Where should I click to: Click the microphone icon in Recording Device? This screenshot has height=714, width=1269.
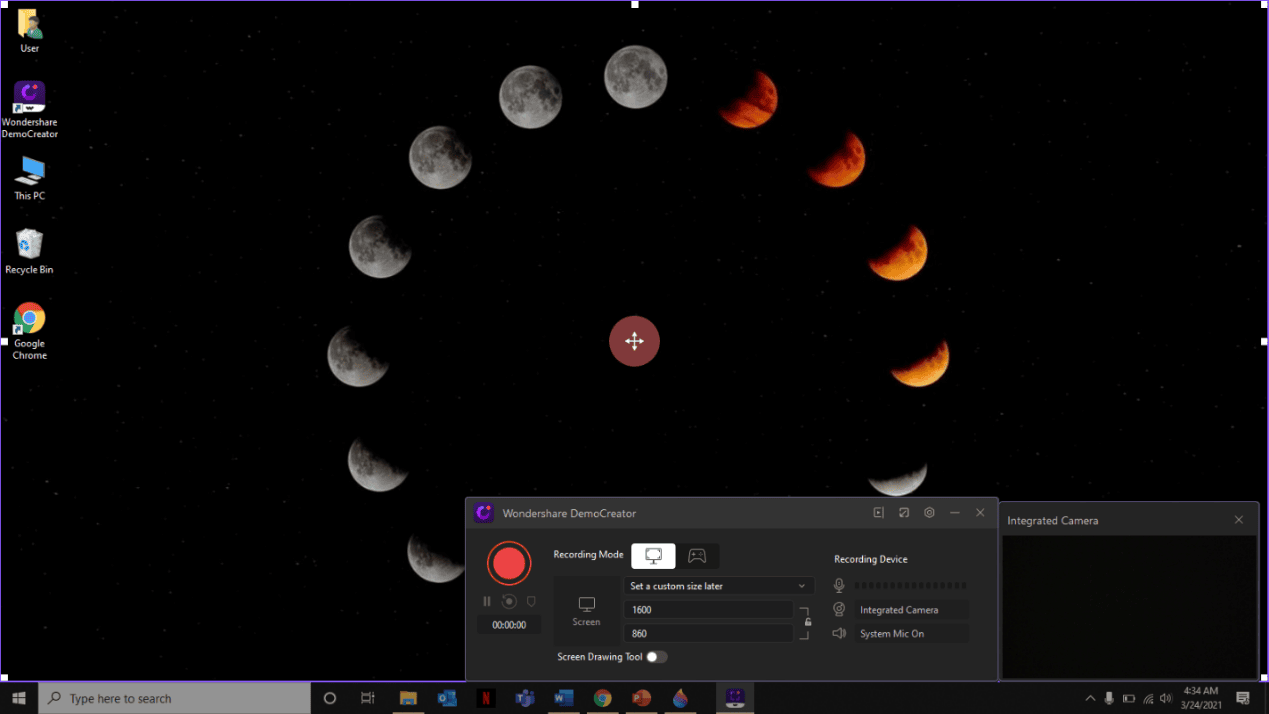[x=839, y=586]
